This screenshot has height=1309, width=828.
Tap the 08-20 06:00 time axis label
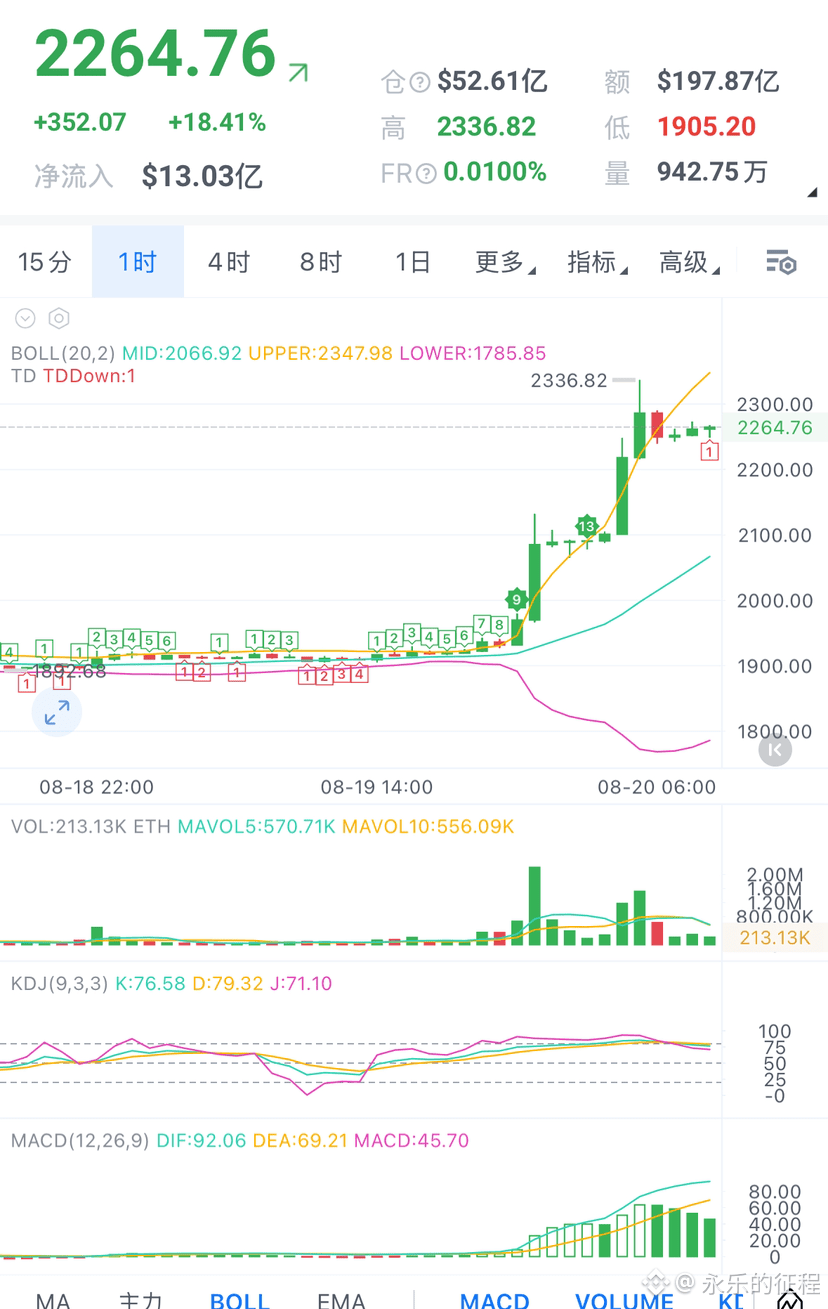(x=657, y=788)
